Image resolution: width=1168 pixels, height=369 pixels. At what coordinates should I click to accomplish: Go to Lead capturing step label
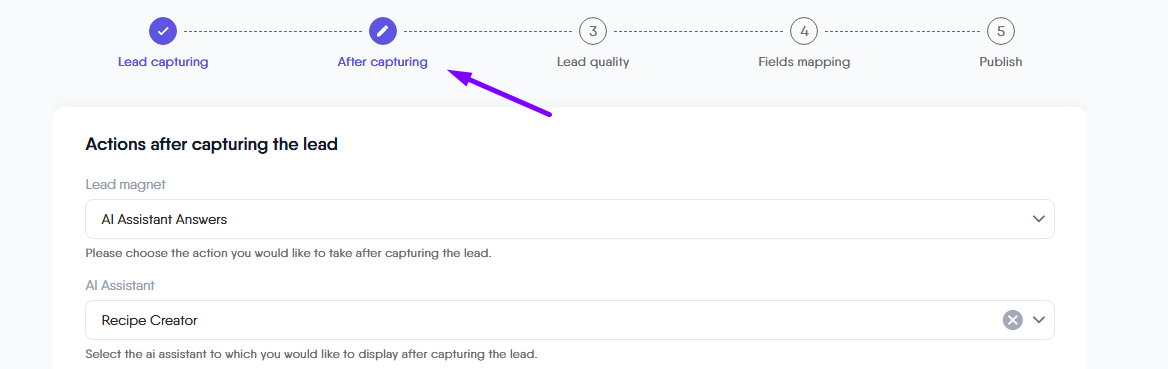tap(163, 62)
